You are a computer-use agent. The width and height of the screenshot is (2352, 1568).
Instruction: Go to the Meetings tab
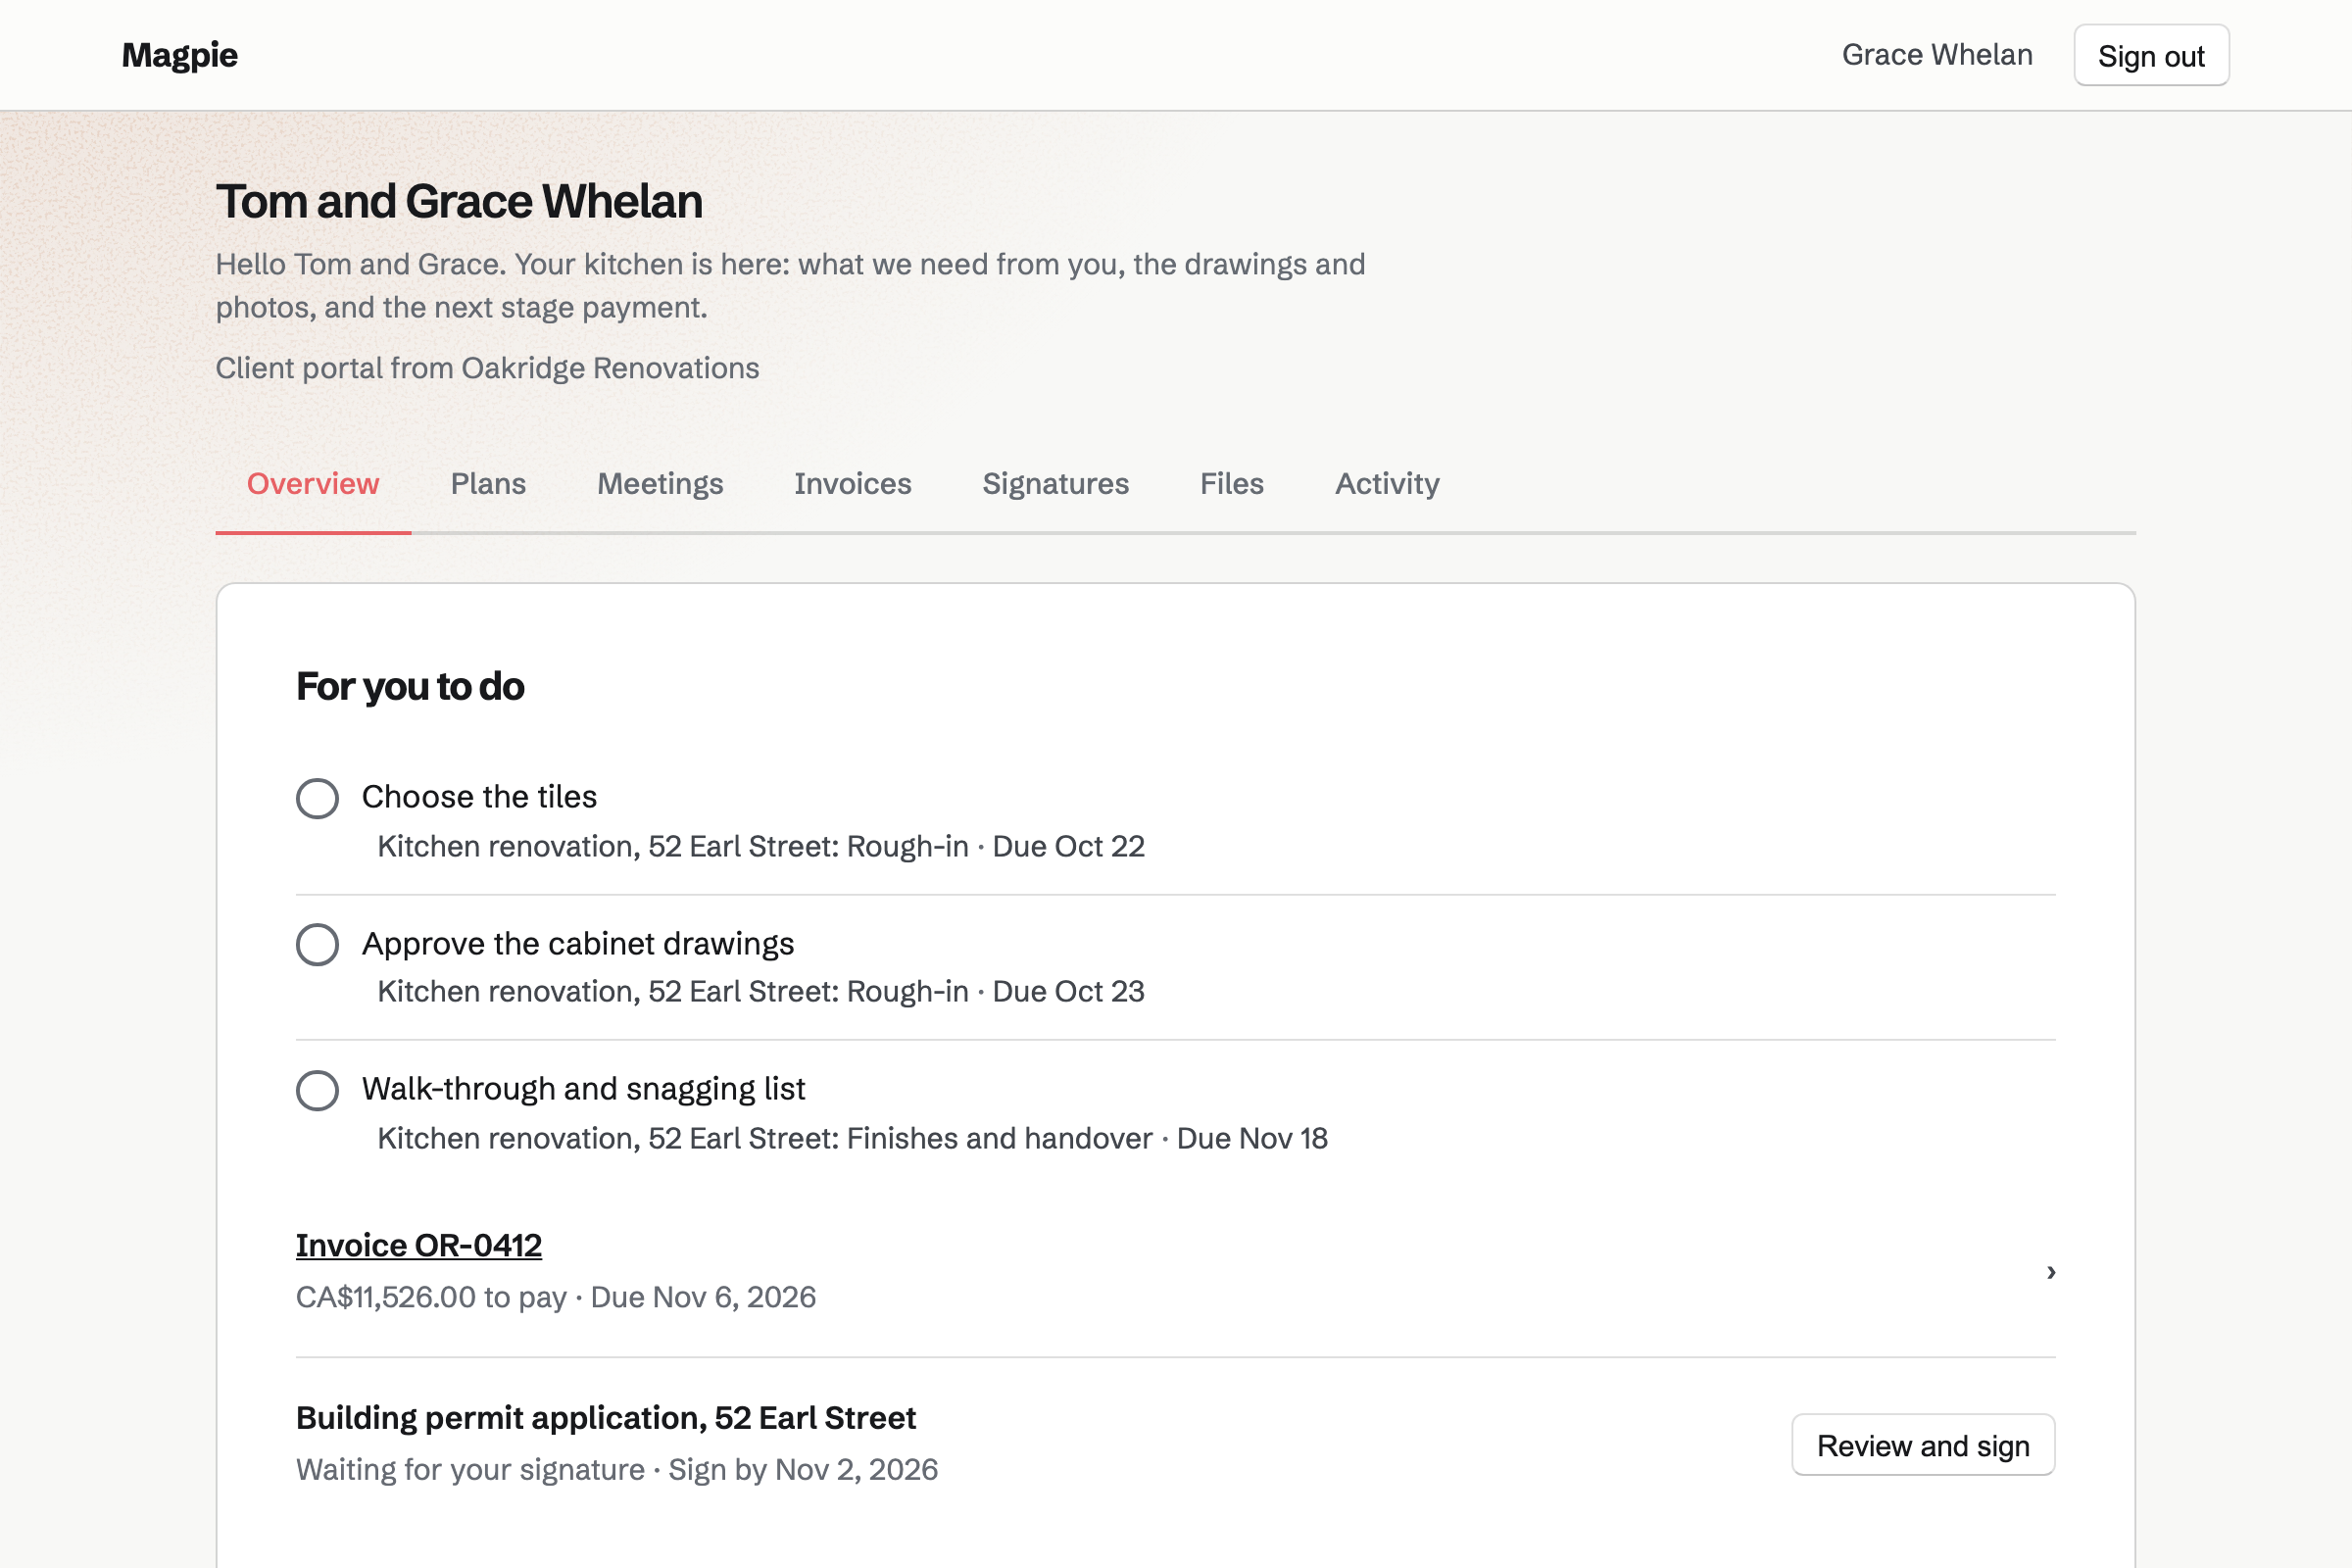click(660, 484)
